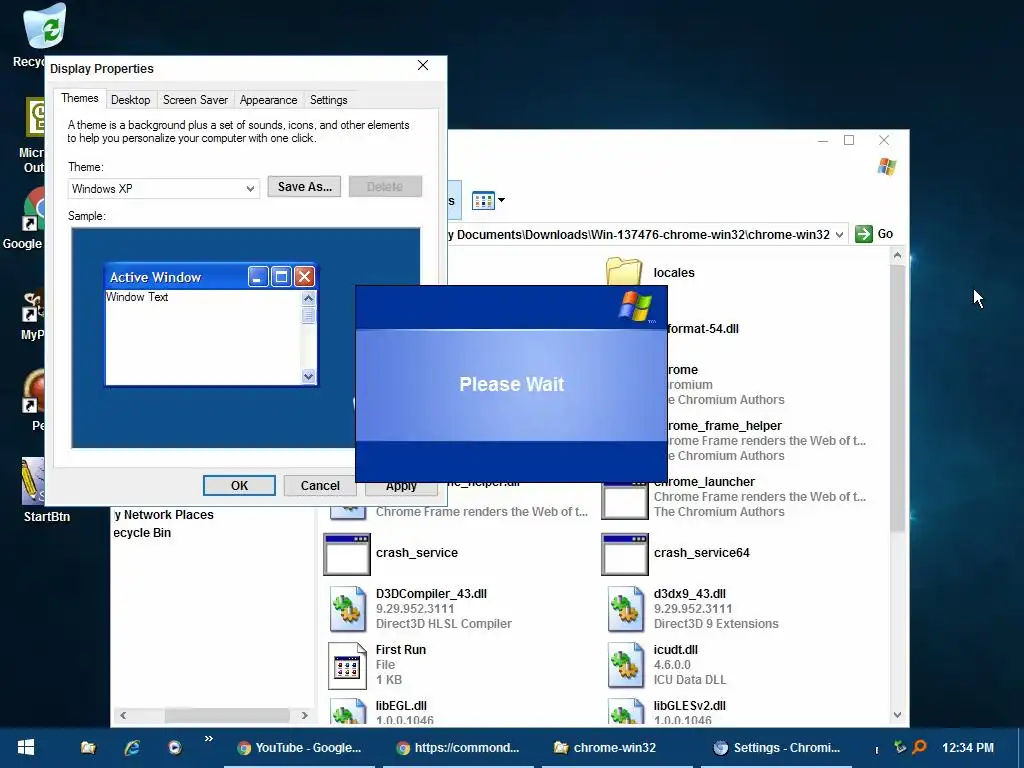Launch Internet Explorer from quick launch
1024x768 pixels.
point(132,747)
